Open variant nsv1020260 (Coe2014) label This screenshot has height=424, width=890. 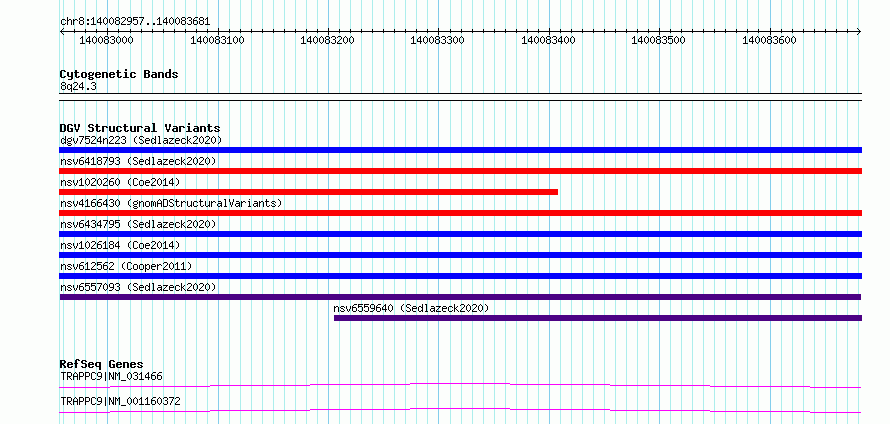tap(120, 182)
